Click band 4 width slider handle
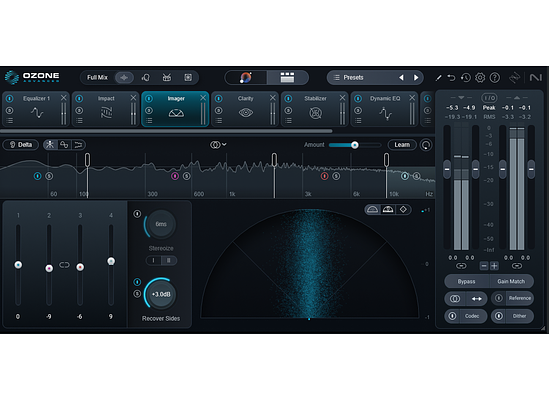This screenshot has height=400, width=549. [x=111, y=261]
